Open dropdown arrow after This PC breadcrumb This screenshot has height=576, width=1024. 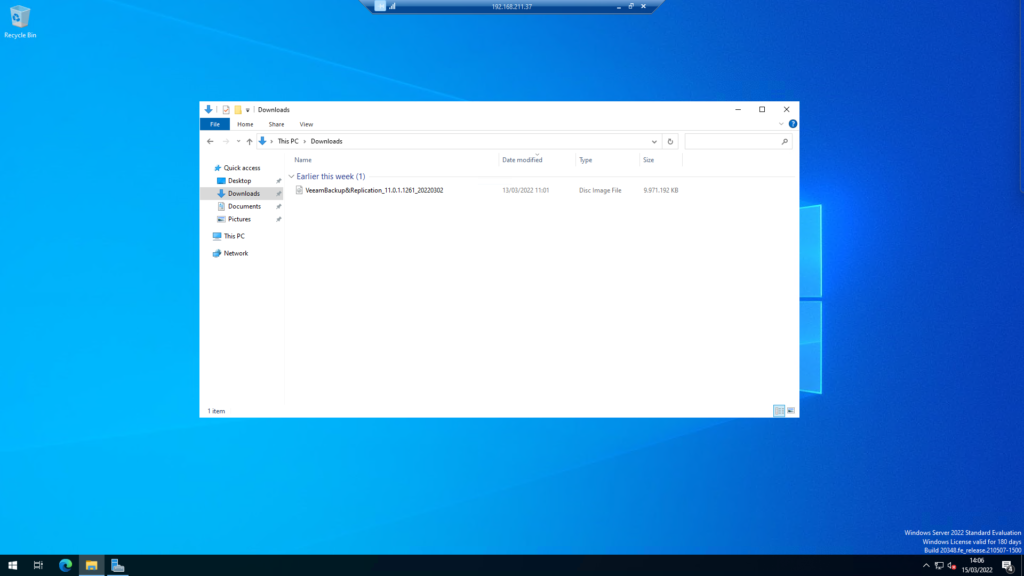point(304,141)
